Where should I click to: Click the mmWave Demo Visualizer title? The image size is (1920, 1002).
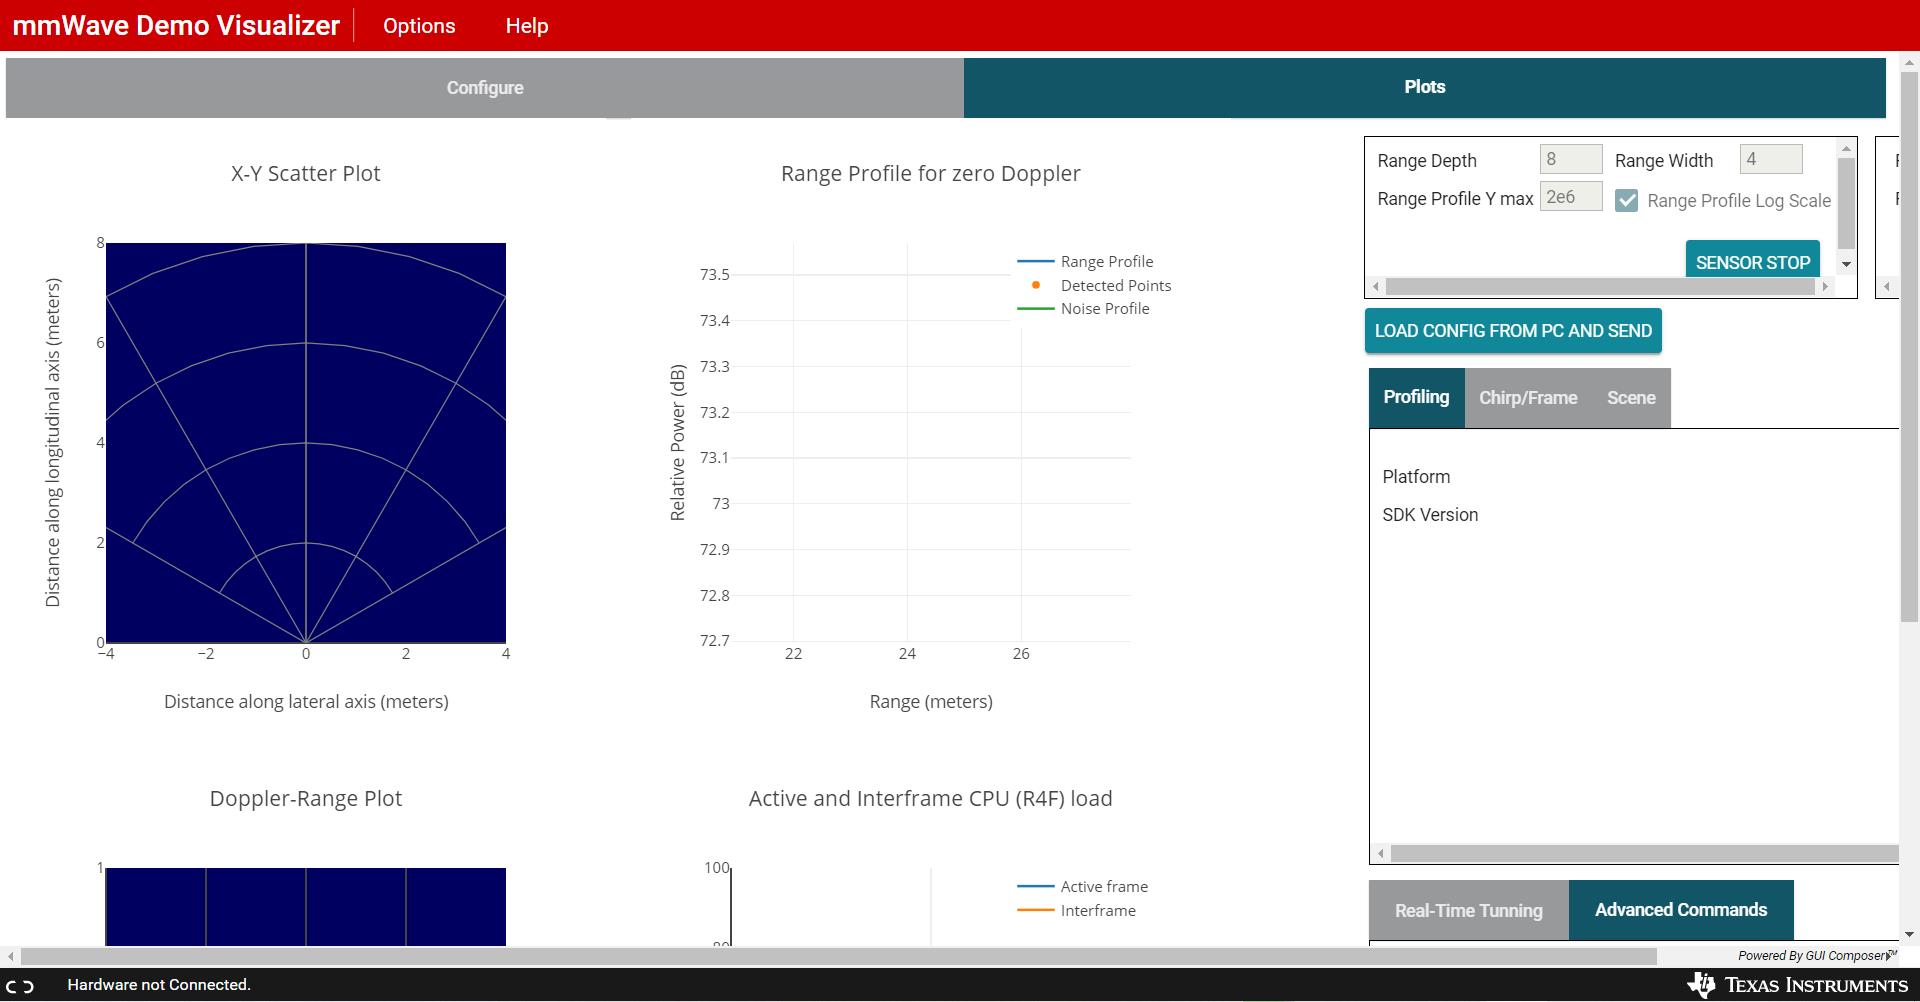176,26
